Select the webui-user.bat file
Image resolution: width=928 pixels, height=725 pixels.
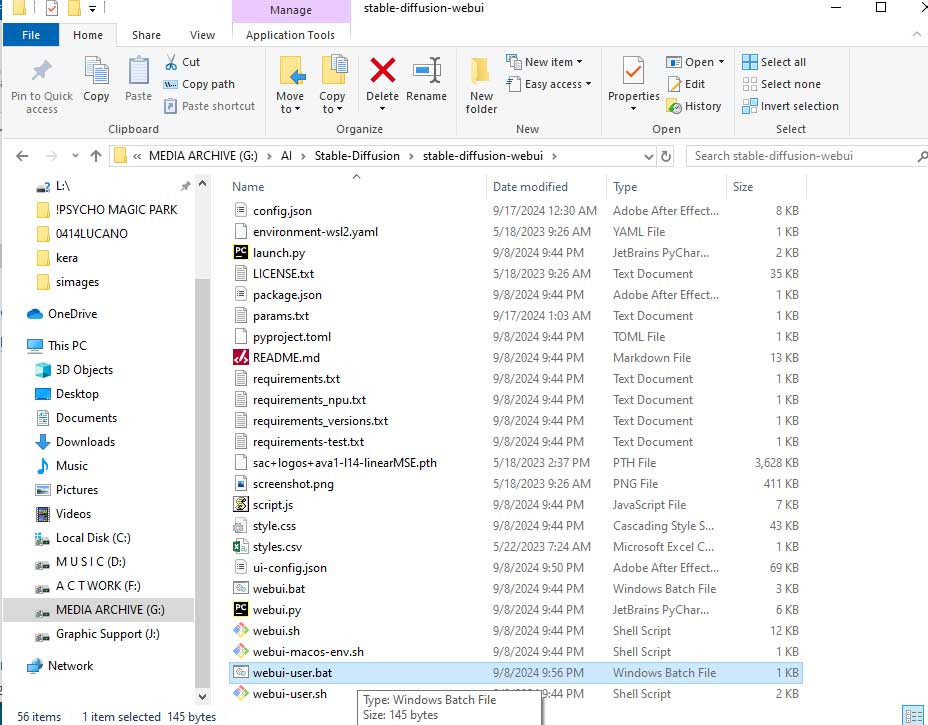pyautogui.click(x=515, y=673)
